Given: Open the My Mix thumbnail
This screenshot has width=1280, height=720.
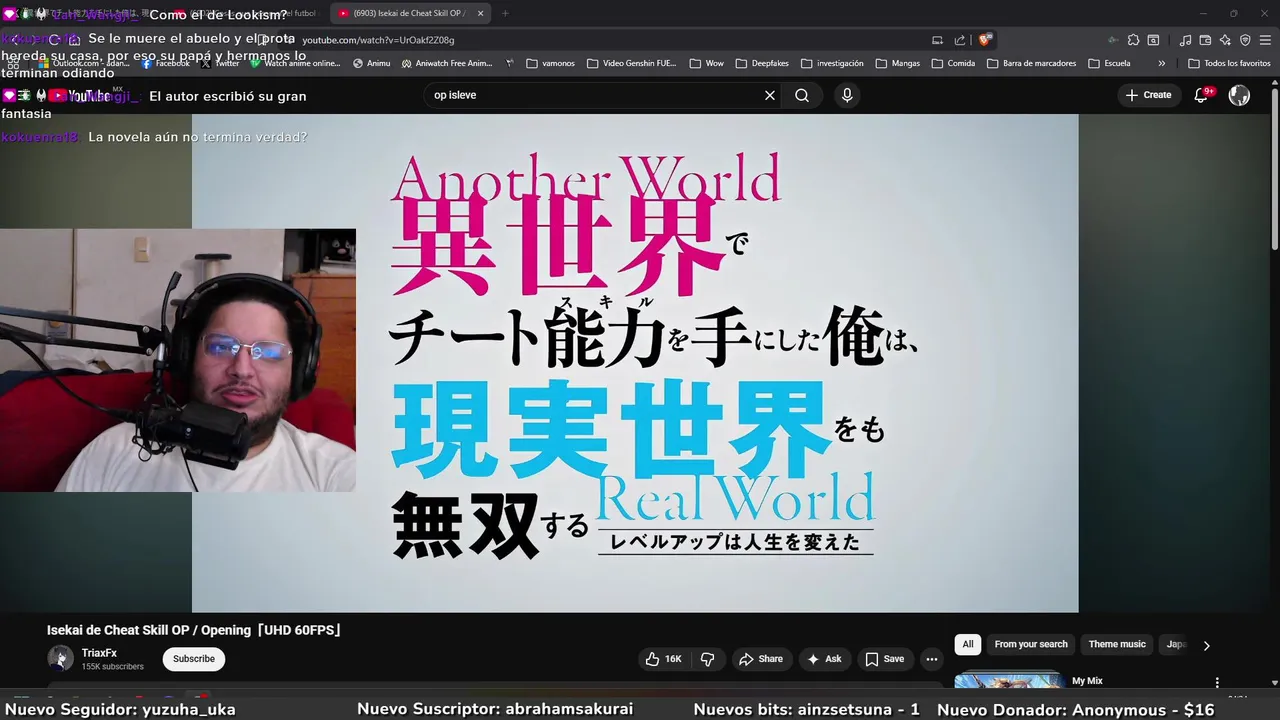Looking at the screenshot, I should coord(1009,682).
